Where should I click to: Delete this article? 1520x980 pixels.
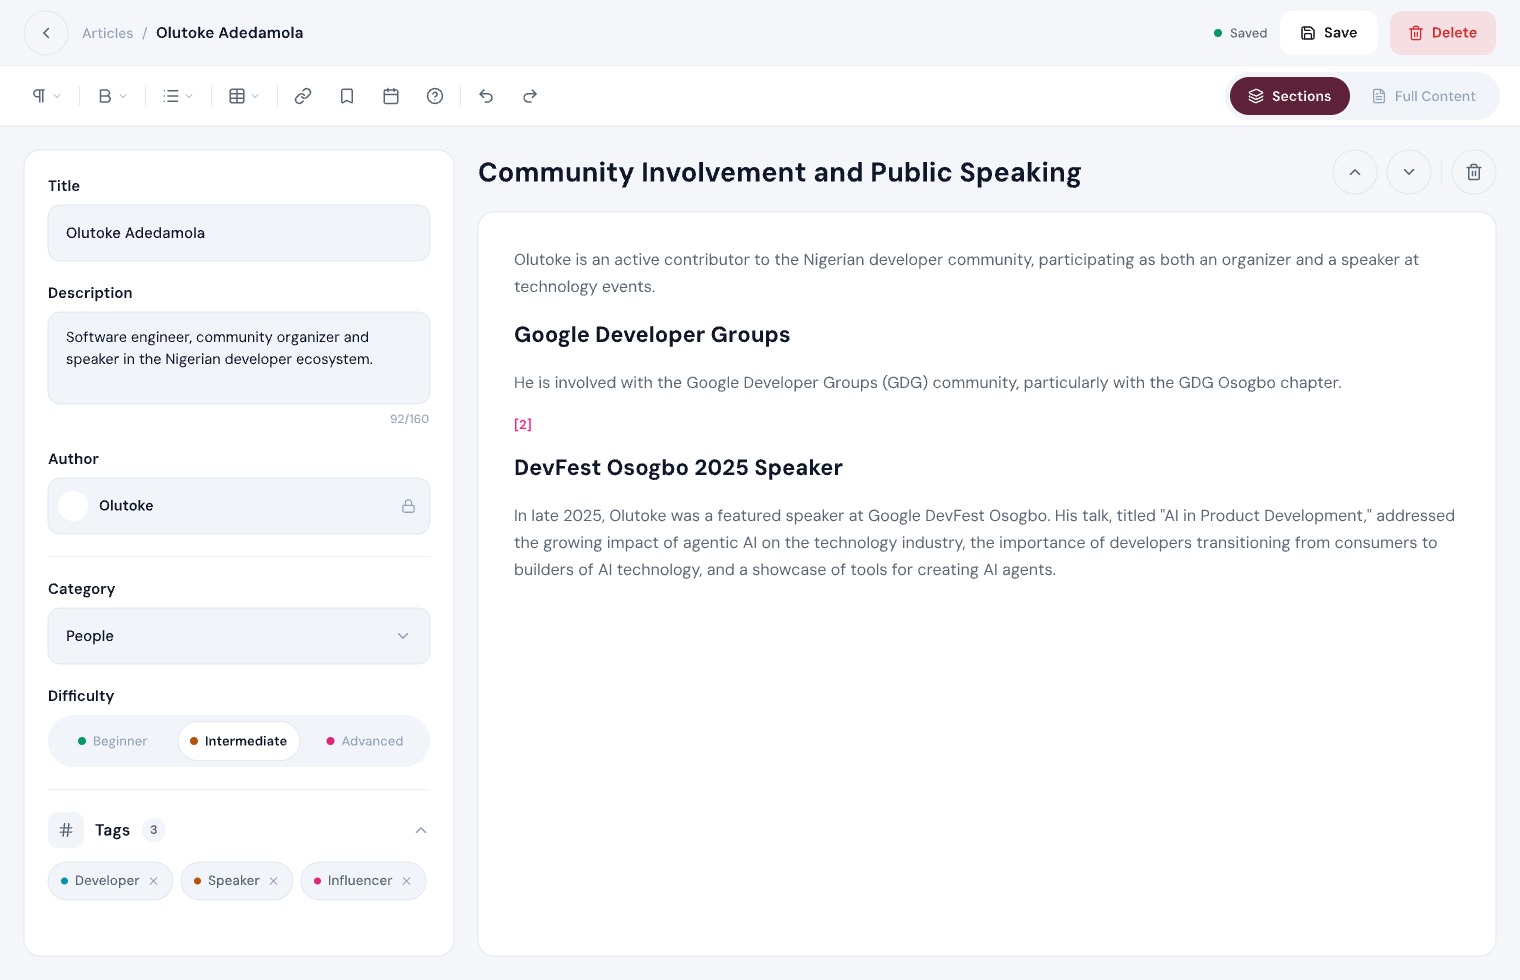pyautogui.click(x=1442, y=33)
